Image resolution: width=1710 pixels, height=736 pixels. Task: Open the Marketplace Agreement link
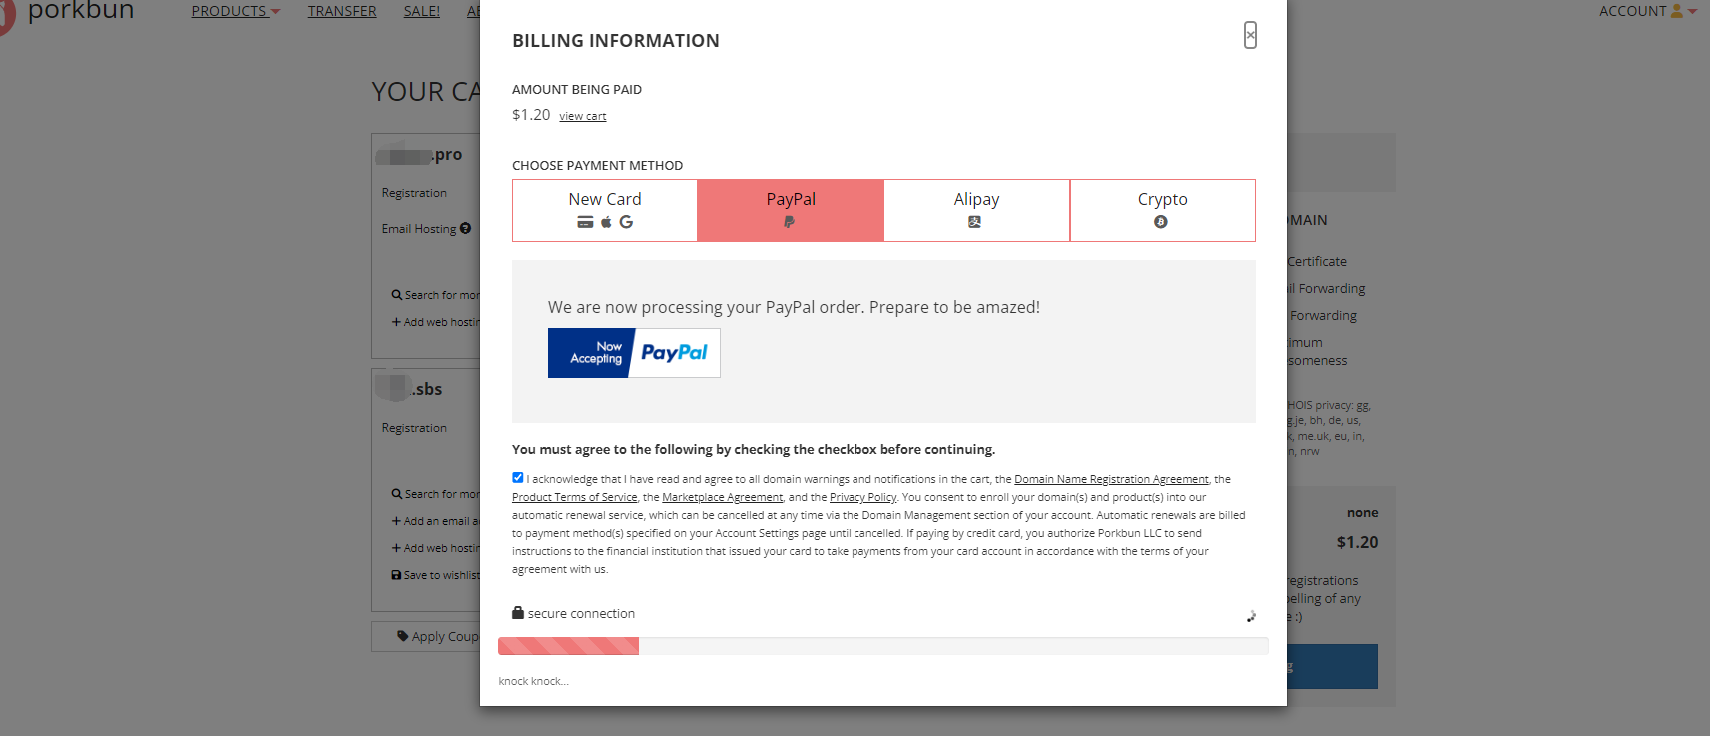(x=723, y=497)
